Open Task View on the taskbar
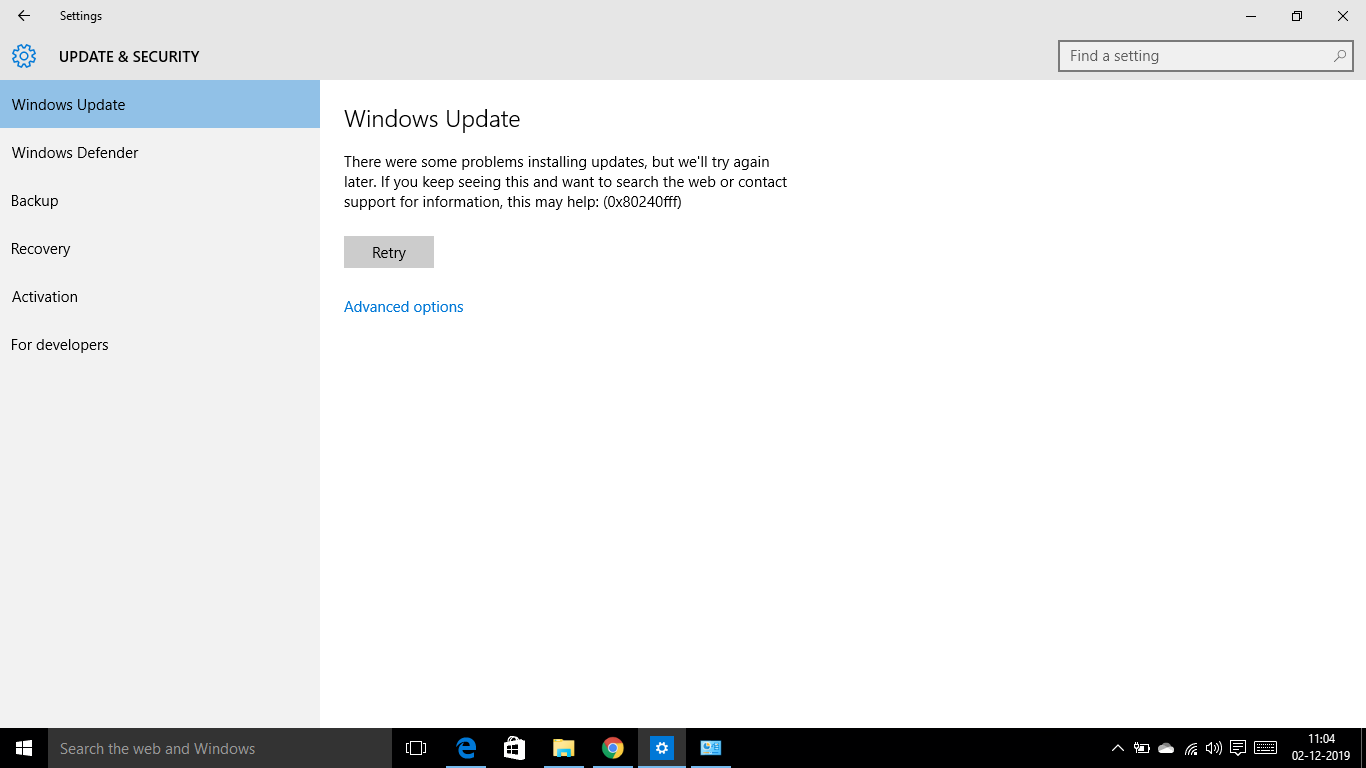 [416, 748]
